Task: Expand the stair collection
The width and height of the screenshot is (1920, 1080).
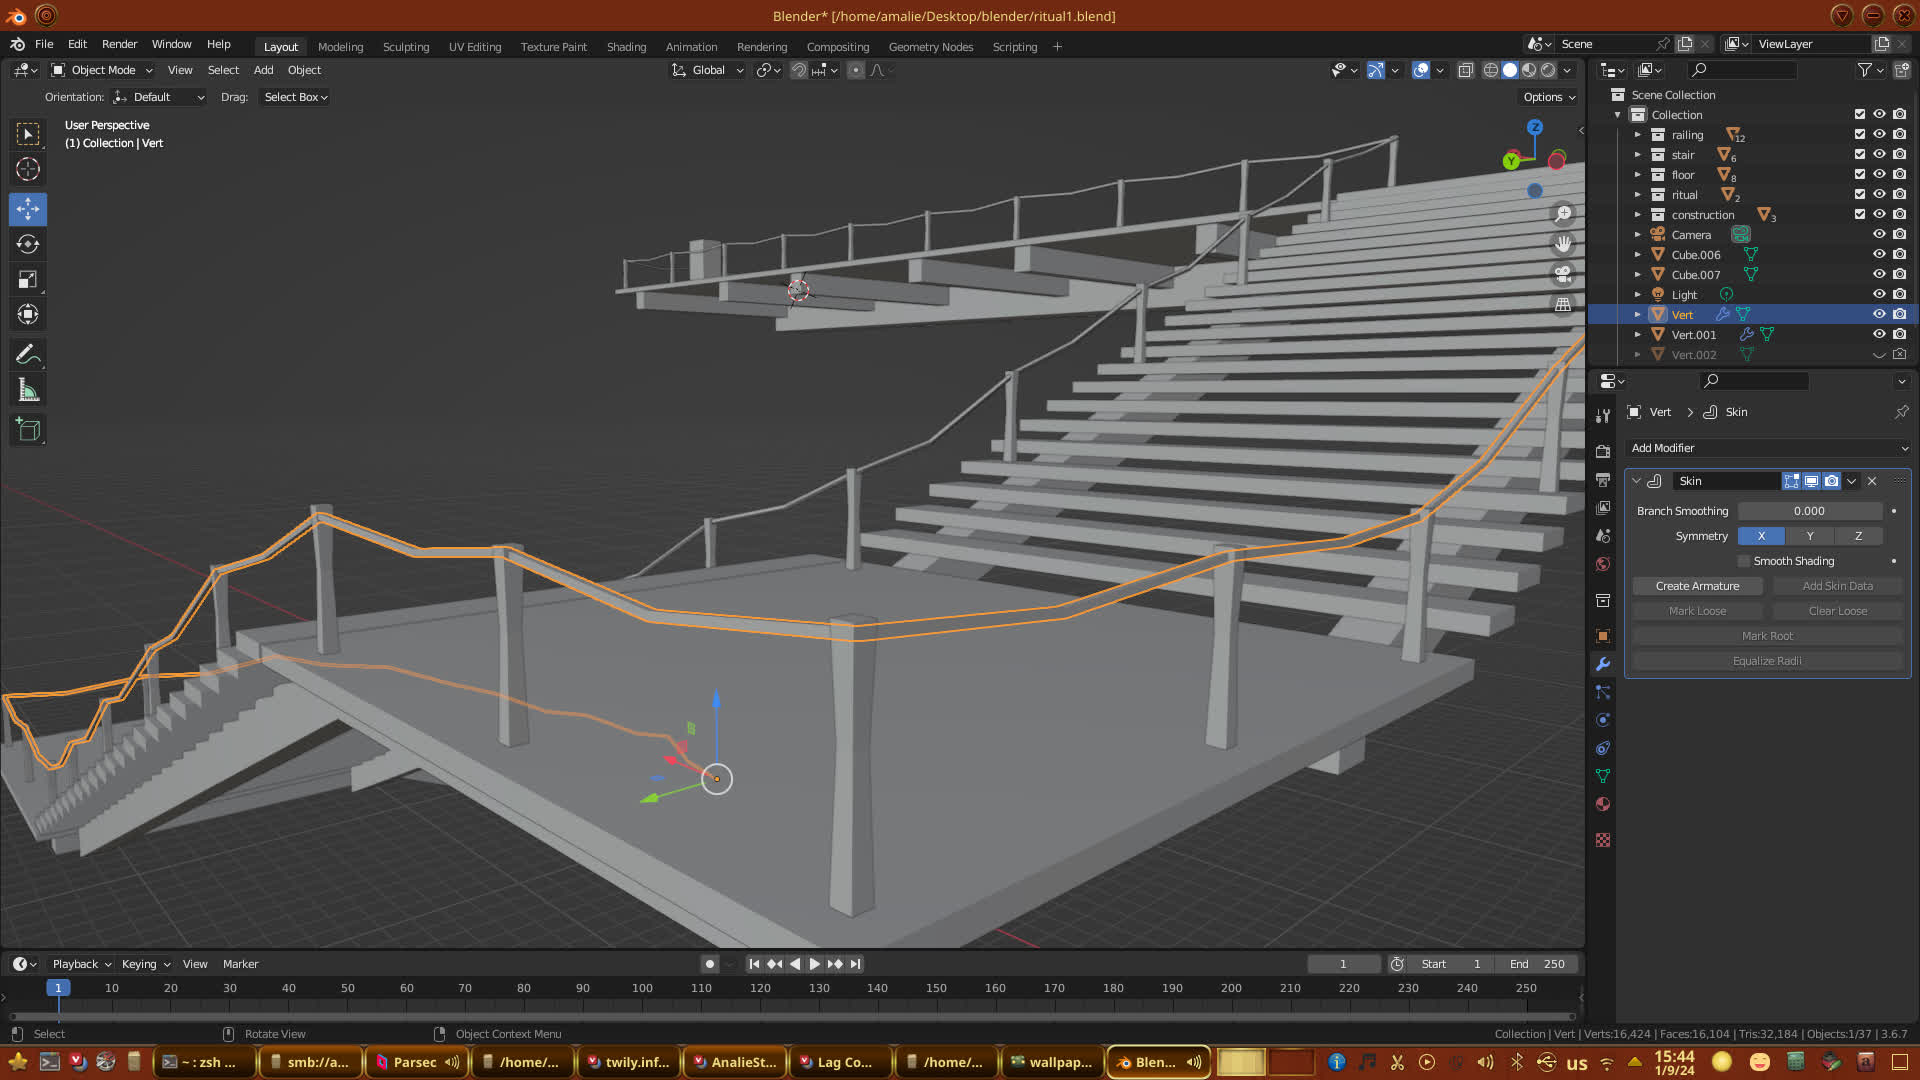Action: pyautogui.click(x=1638, y=155)
